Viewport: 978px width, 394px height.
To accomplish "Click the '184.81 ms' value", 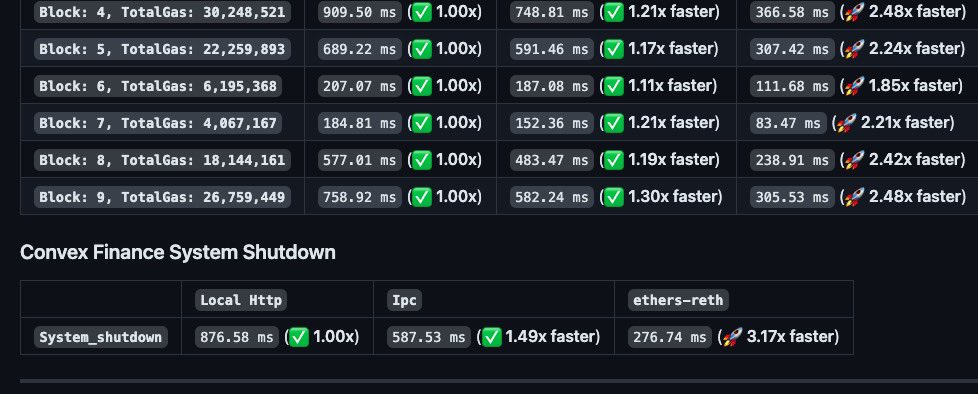I will point(359,123).
